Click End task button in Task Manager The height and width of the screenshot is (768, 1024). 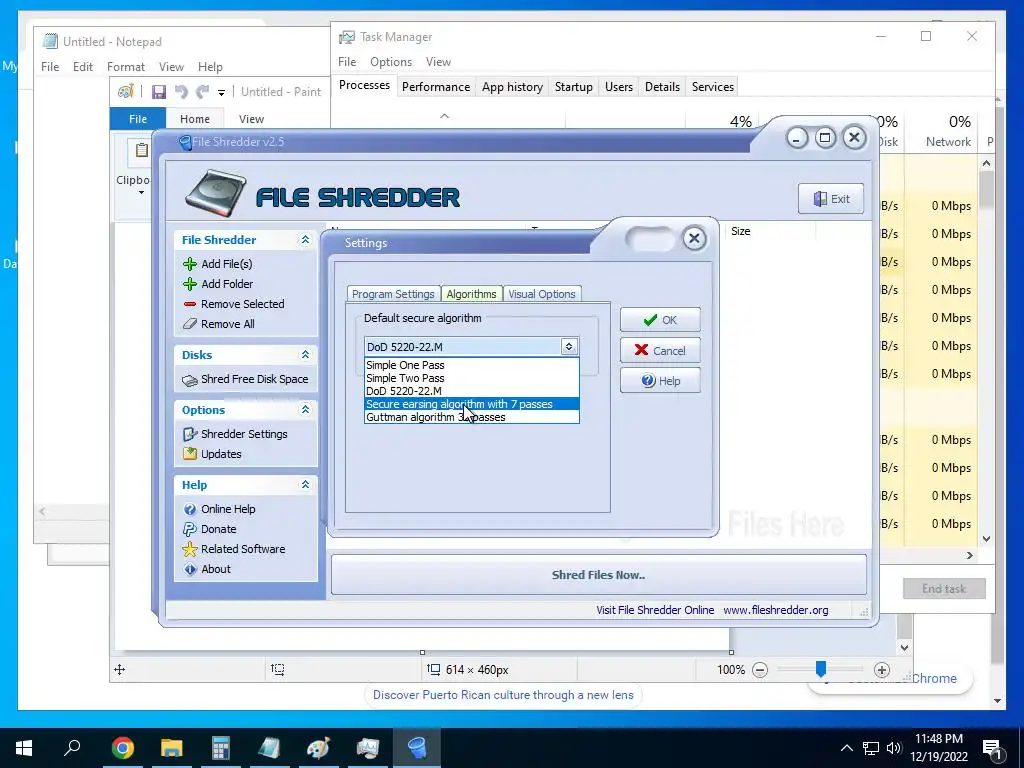click(944, 589)
